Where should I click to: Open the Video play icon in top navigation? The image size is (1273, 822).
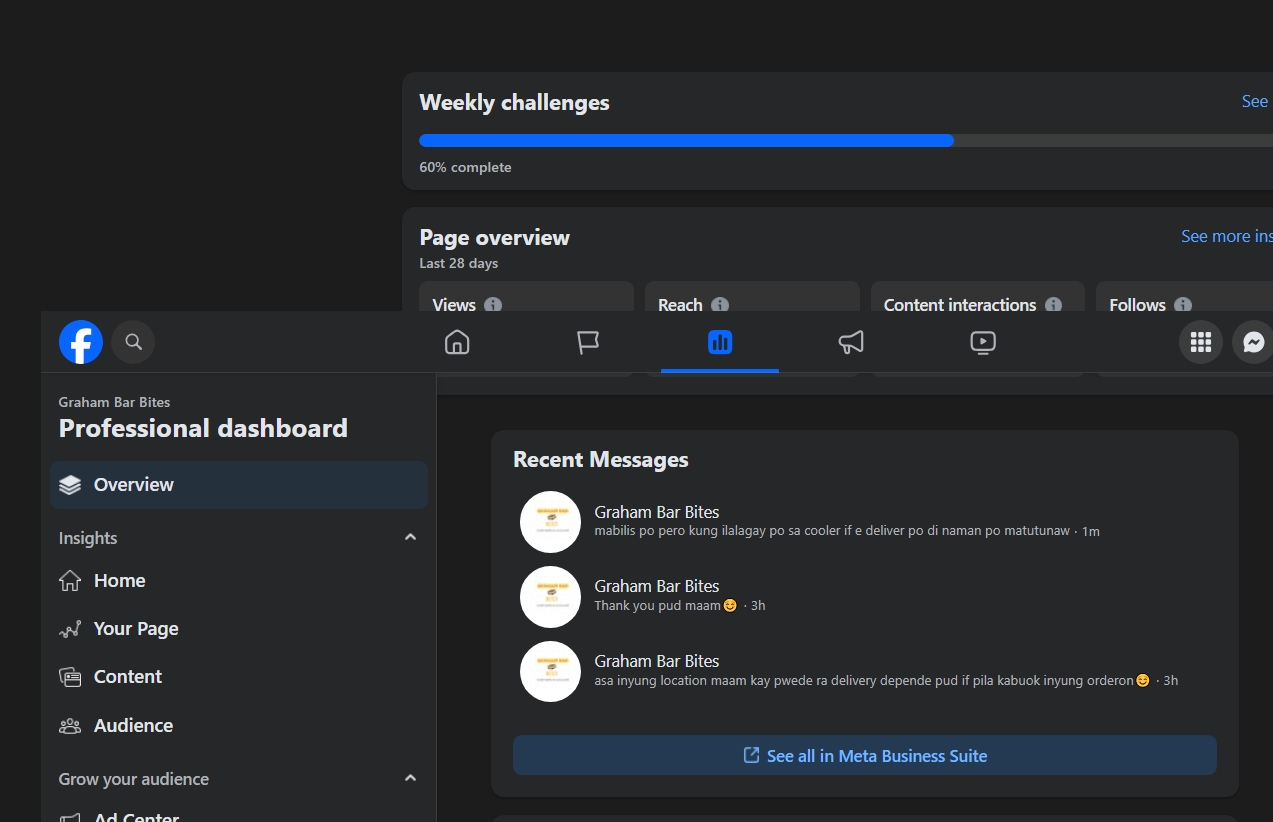[x=983, y=342]
